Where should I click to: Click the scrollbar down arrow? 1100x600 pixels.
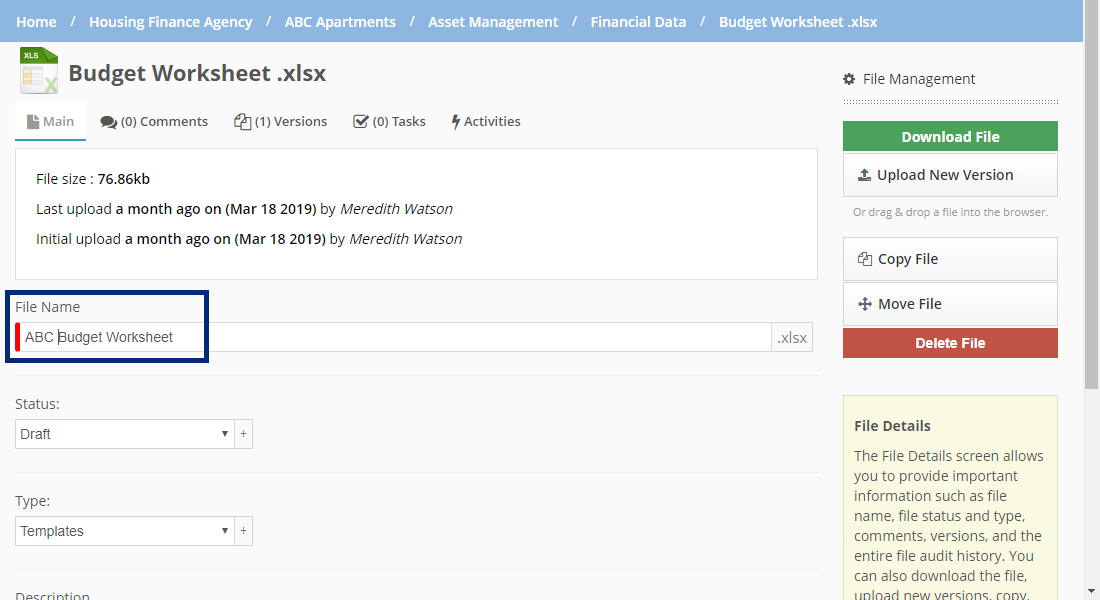click(x=1091, y=592)
